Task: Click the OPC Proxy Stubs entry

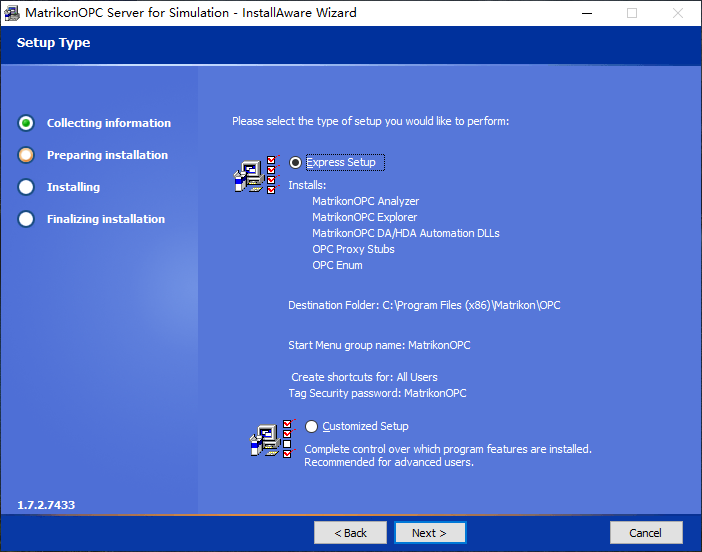Action: pyautogui.click(x=353, y=249)
